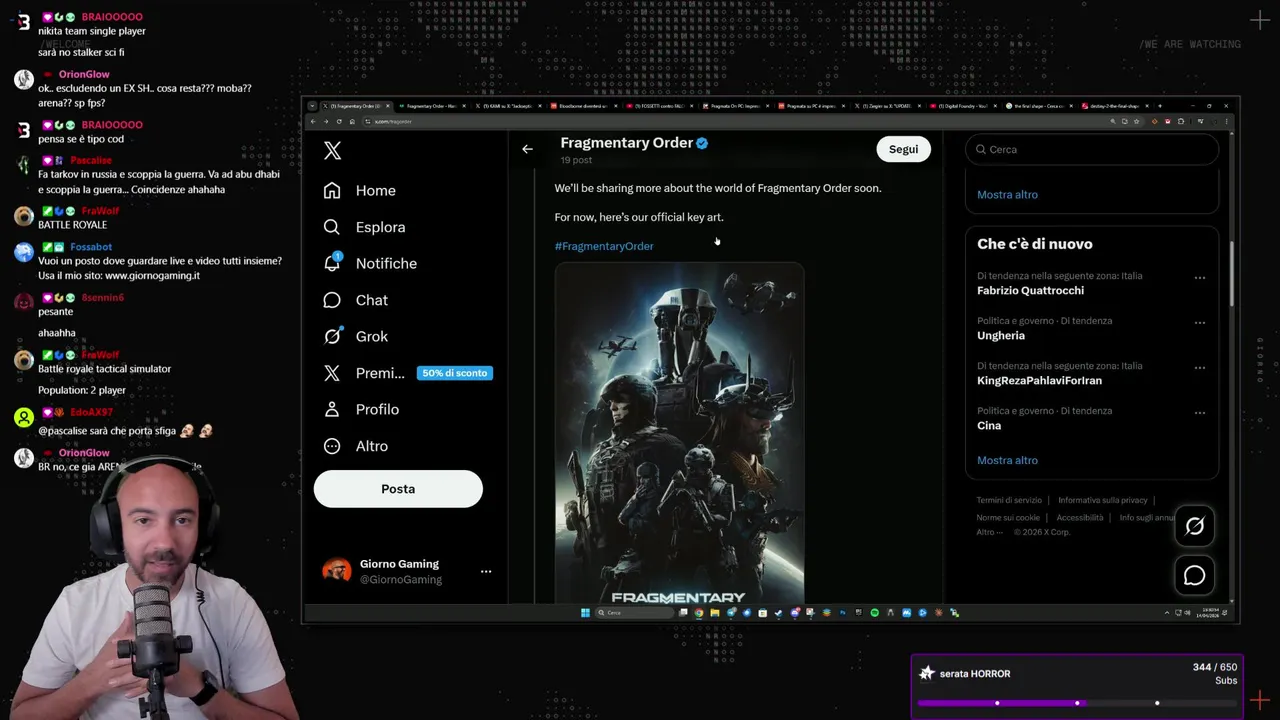Click the 344 / 650 Subs counter
The width and height of the screenshot is (1280, 720).
click(1215, 673)
